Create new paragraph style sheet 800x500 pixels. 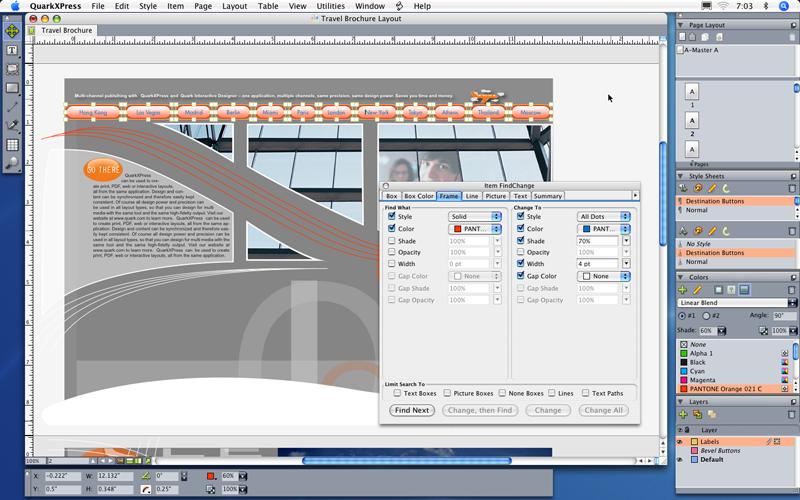pos(683,188)
